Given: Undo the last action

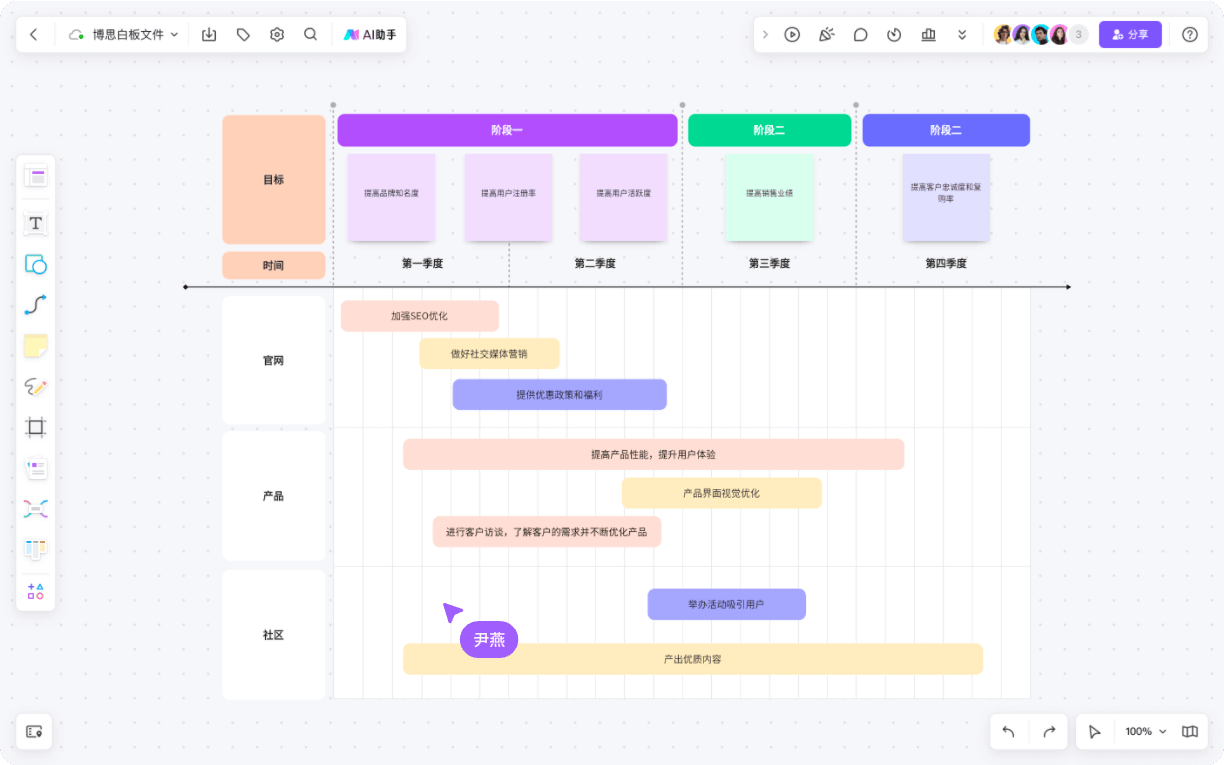Looking at the screenshot, I should [x=1008, y=731].
